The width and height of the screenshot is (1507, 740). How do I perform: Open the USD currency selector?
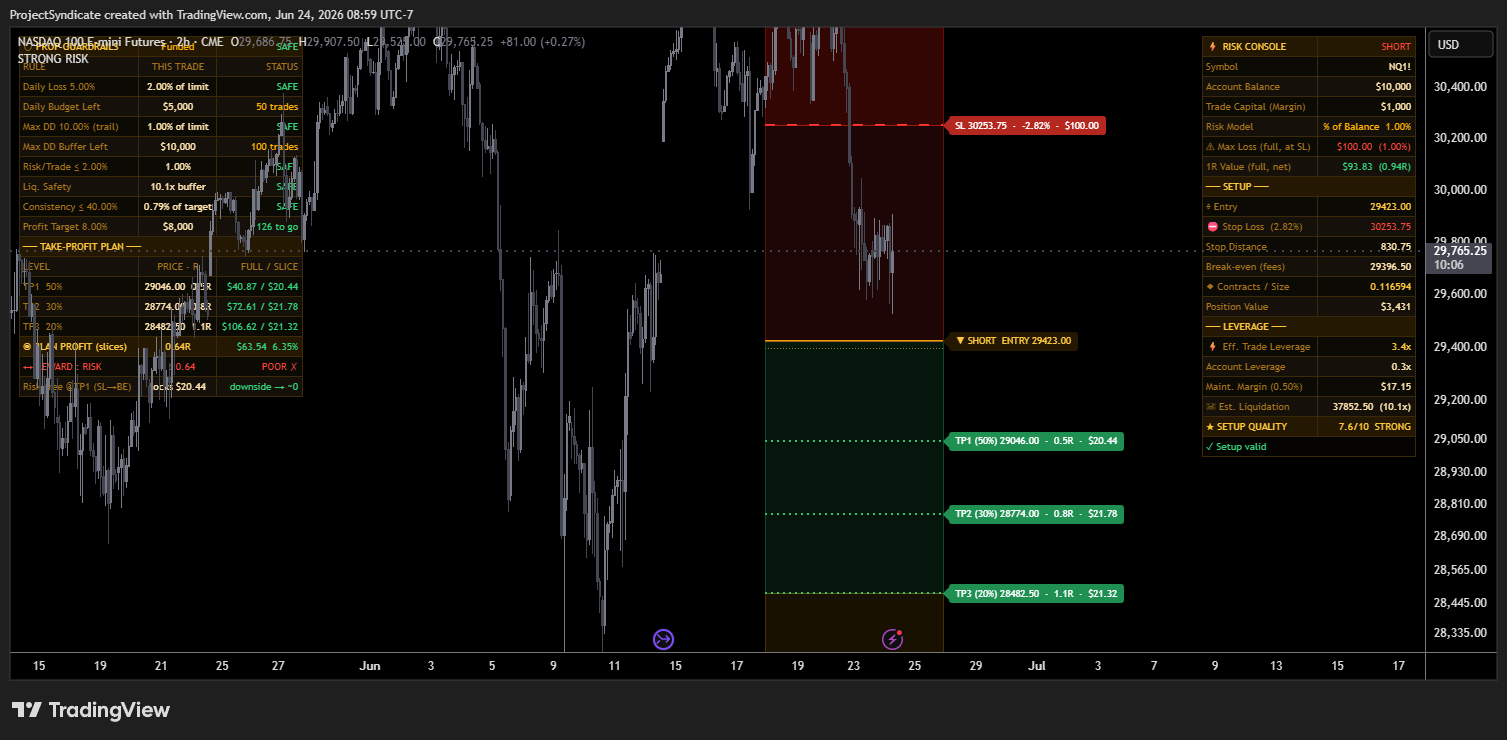[x=1462, y=45]
